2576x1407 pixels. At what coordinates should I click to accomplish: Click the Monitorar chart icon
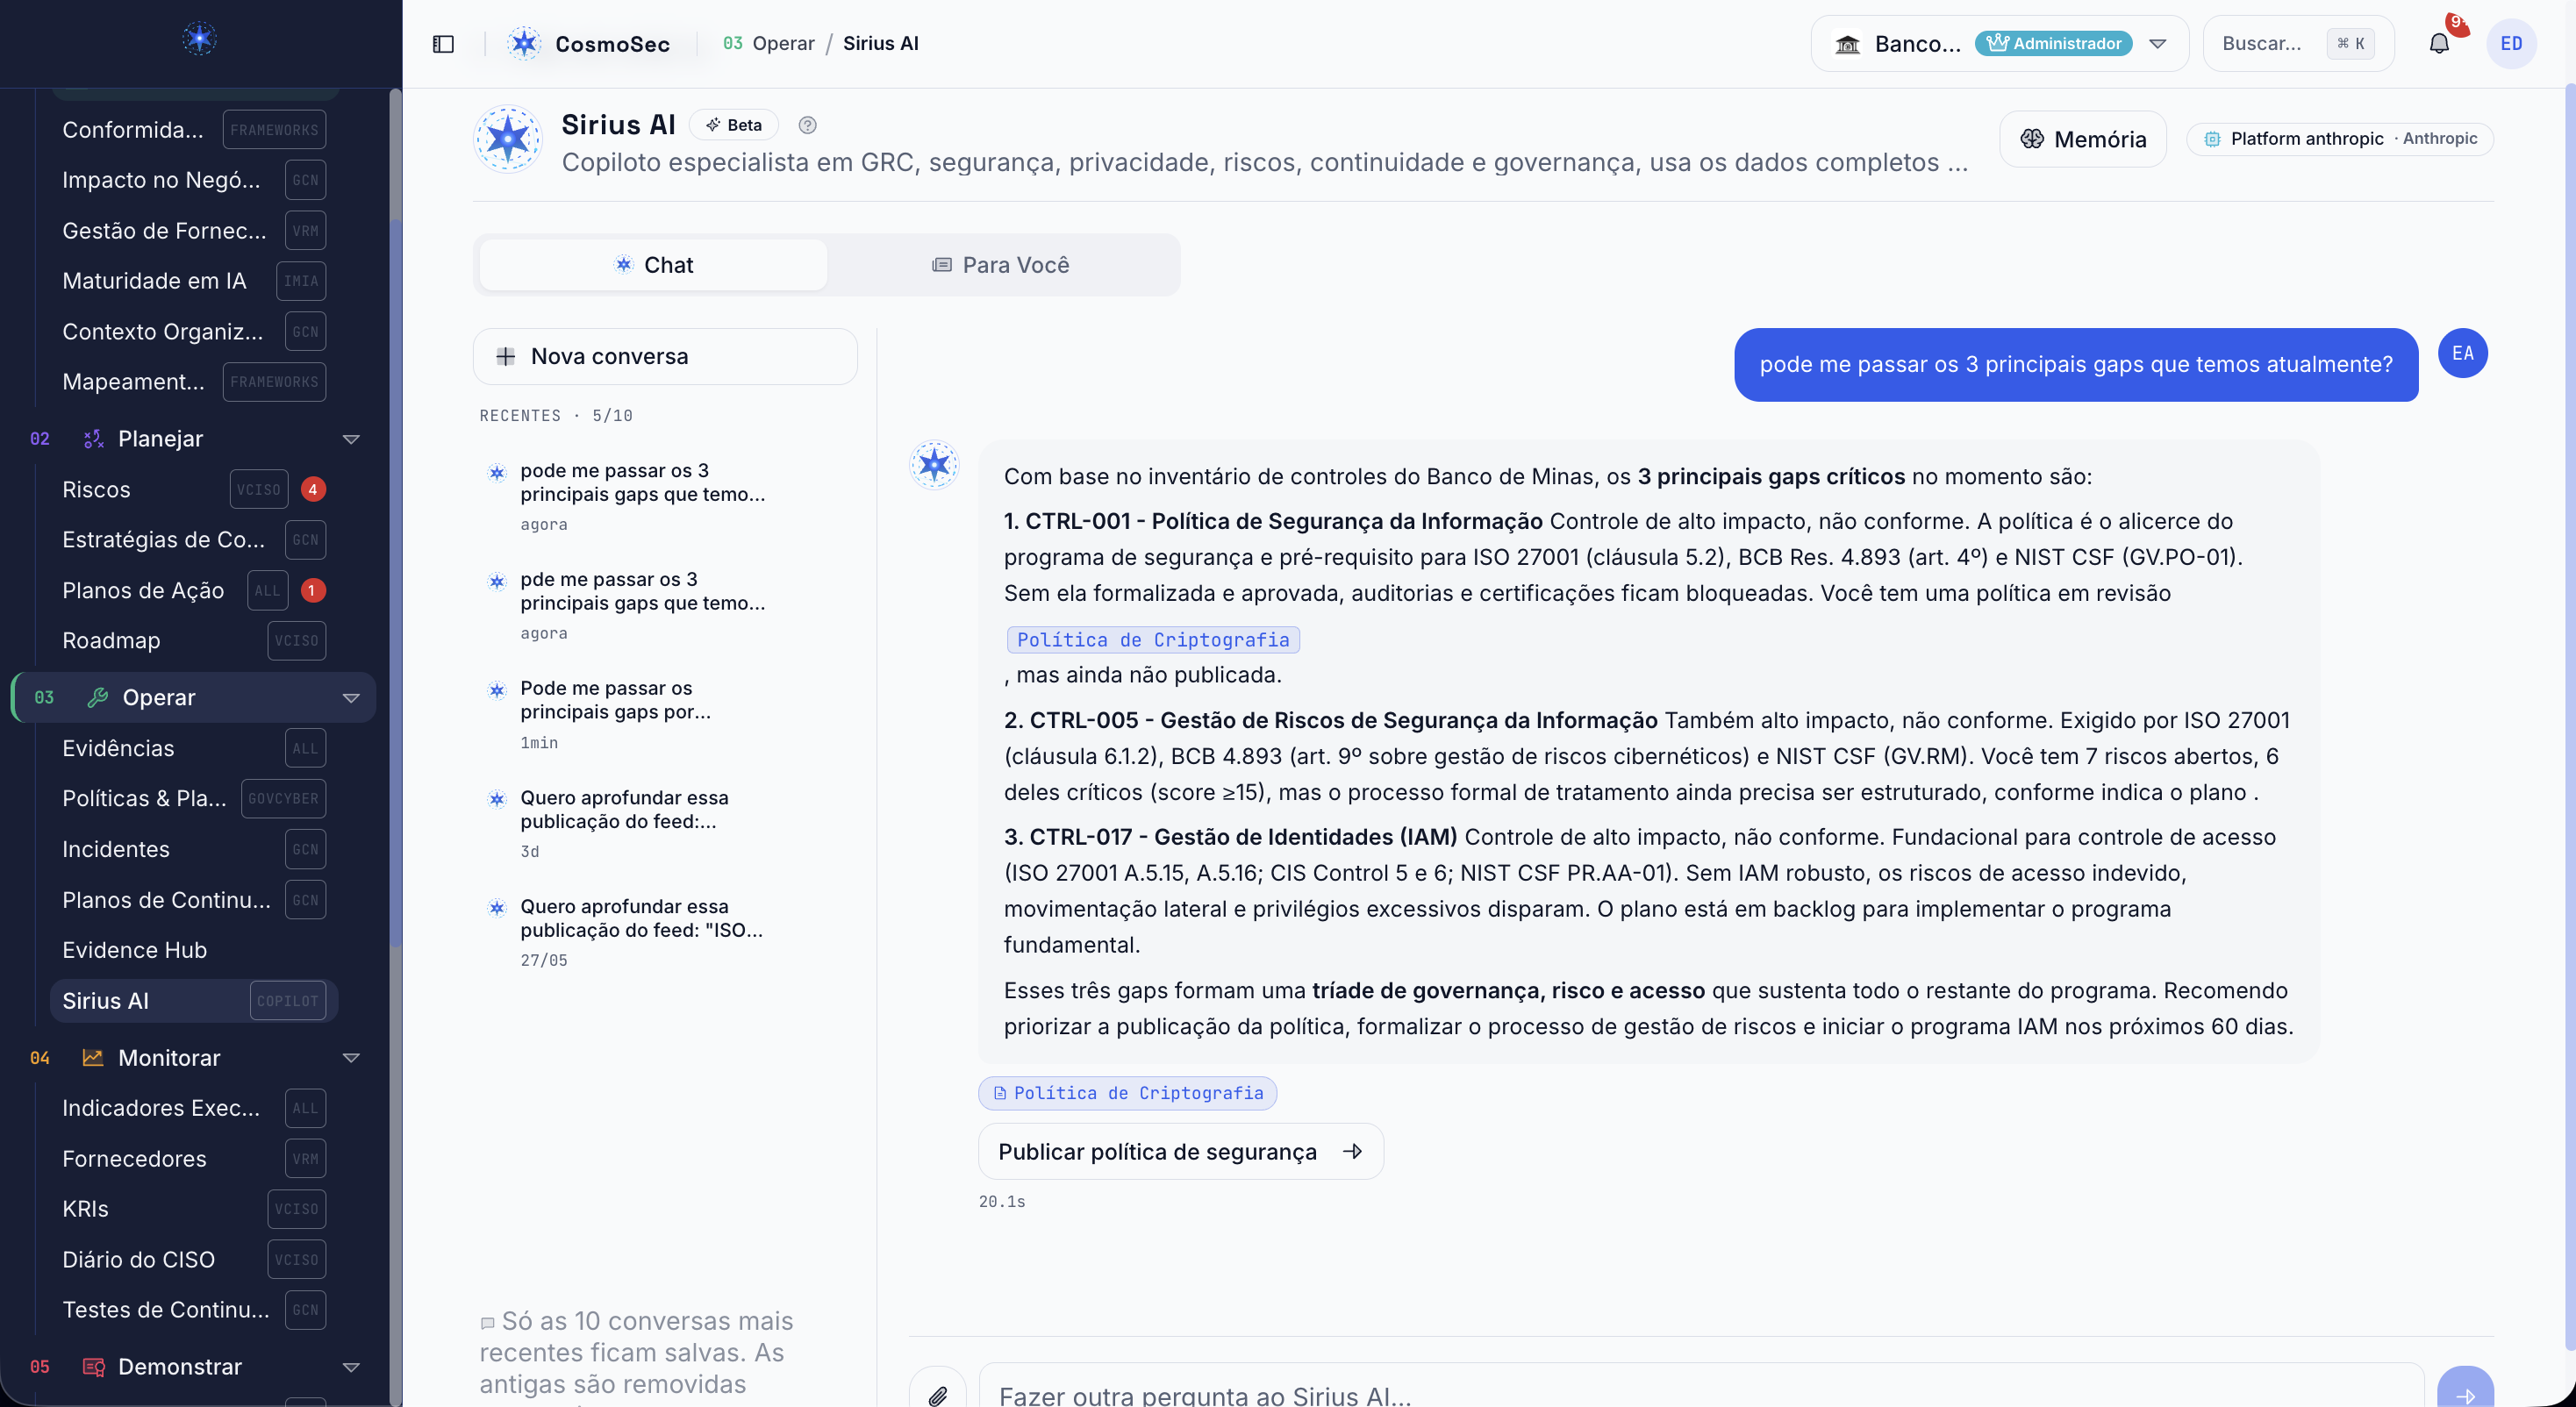click(x=93, y=1057)
